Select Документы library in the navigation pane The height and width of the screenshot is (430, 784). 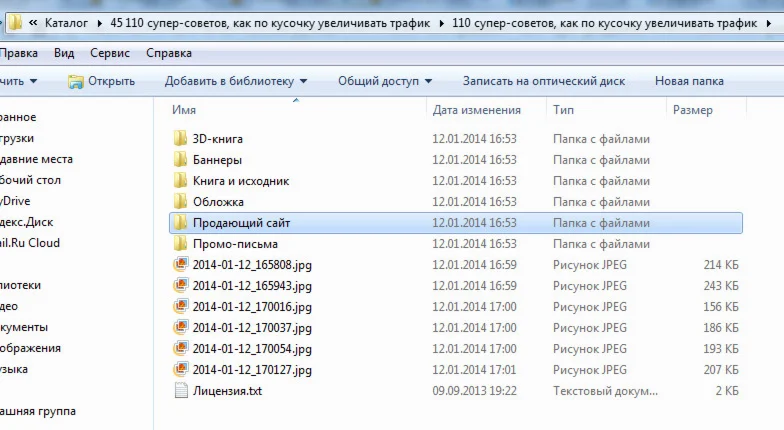point(24,327)
